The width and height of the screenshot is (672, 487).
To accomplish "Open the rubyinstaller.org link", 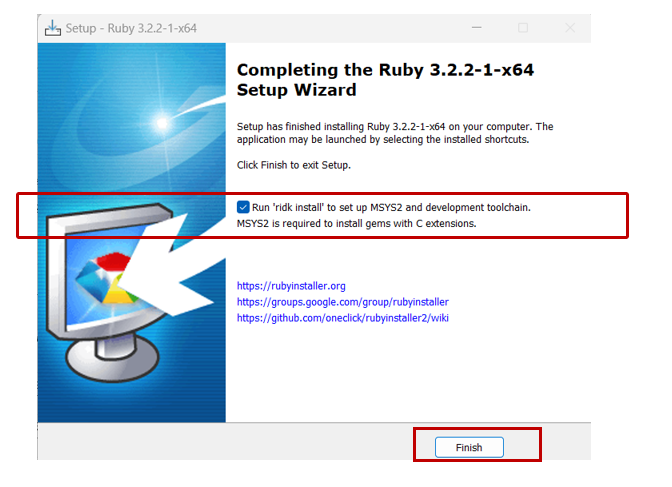I will tap(291, 286).
